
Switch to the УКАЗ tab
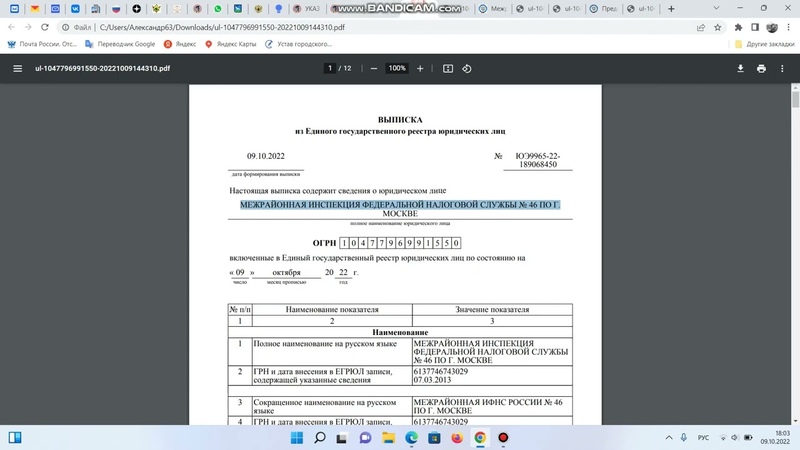[x=307, y=9]
